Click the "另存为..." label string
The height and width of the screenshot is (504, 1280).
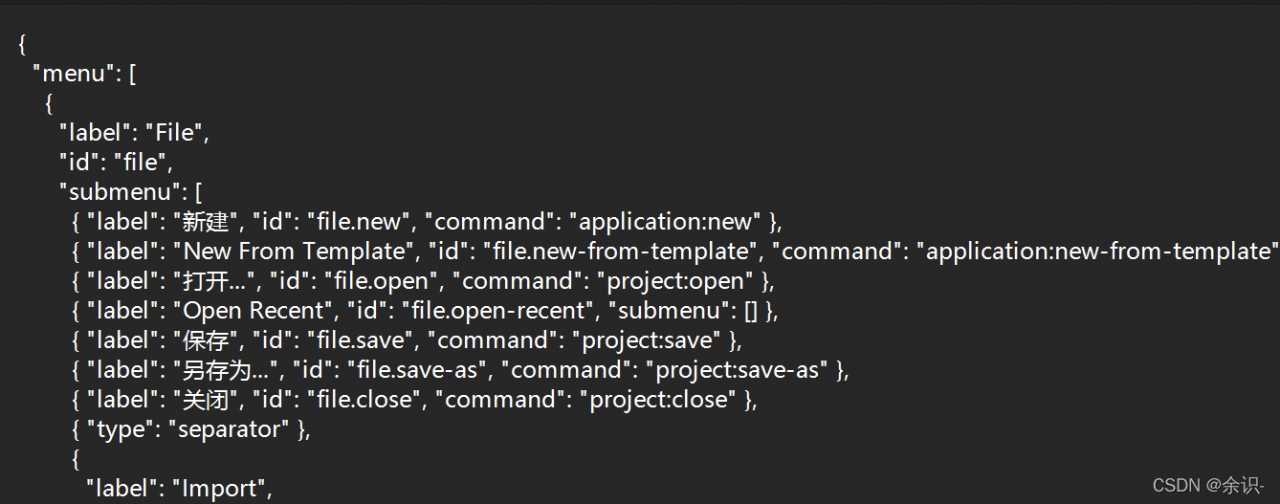229,371
